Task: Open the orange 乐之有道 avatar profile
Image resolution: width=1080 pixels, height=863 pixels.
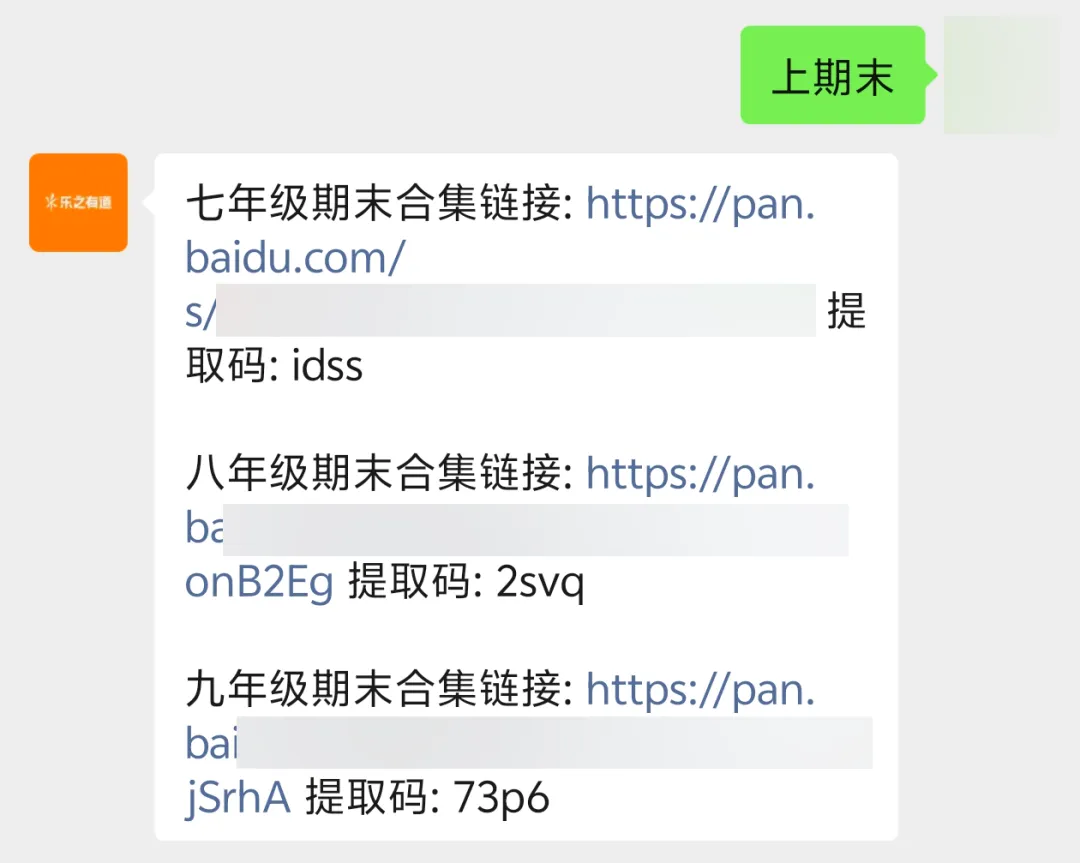Action: click(x=78, y=202)
